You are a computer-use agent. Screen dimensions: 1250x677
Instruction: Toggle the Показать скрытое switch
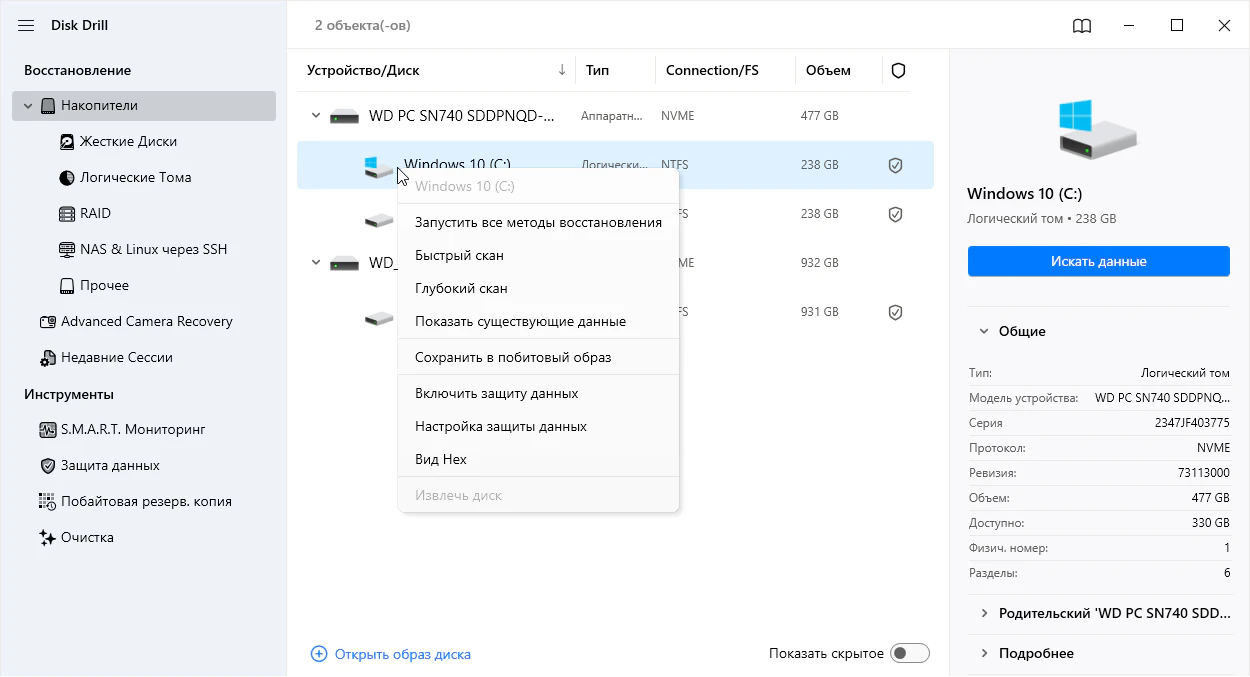[910, 653]
